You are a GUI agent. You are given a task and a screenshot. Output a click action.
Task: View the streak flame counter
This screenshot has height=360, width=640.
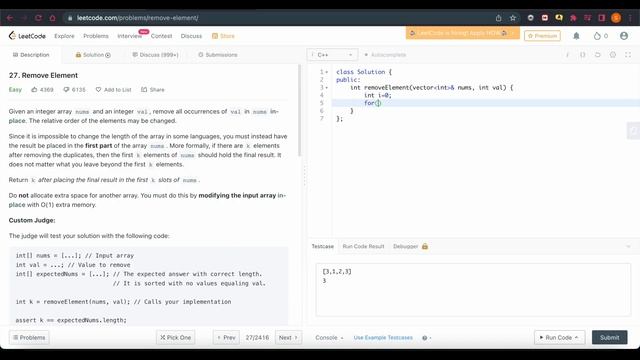pos(600,36)
